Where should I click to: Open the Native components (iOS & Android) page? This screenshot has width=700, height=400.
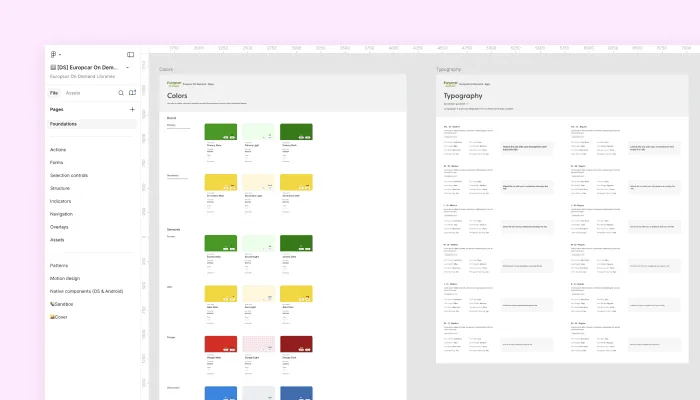click(87, 292)
